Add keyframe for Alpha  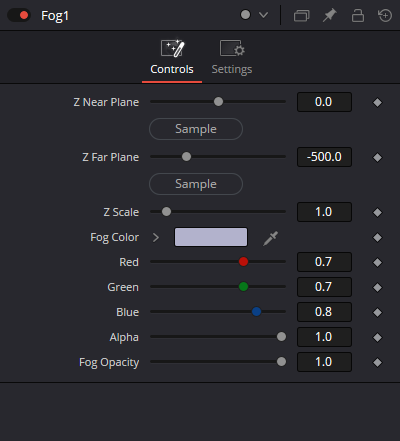[x=377, y=337]
